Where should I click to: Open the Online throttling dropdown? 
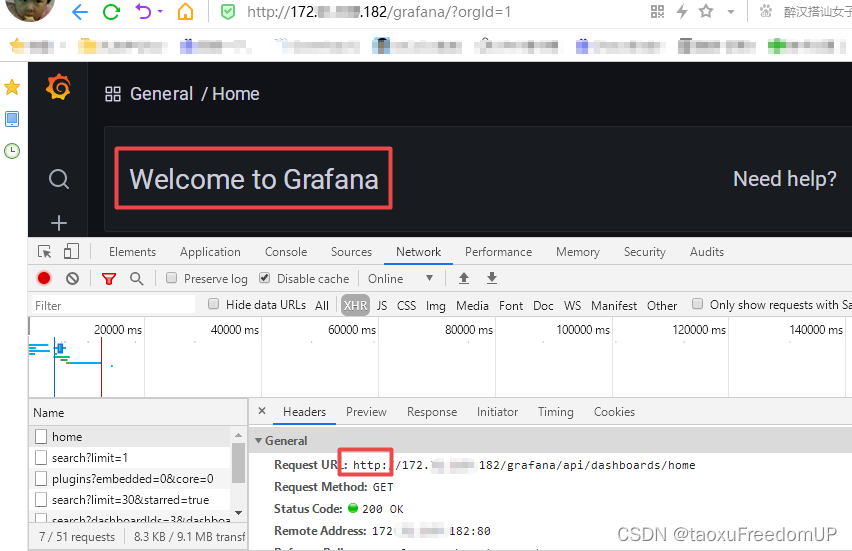pos(400,278)
